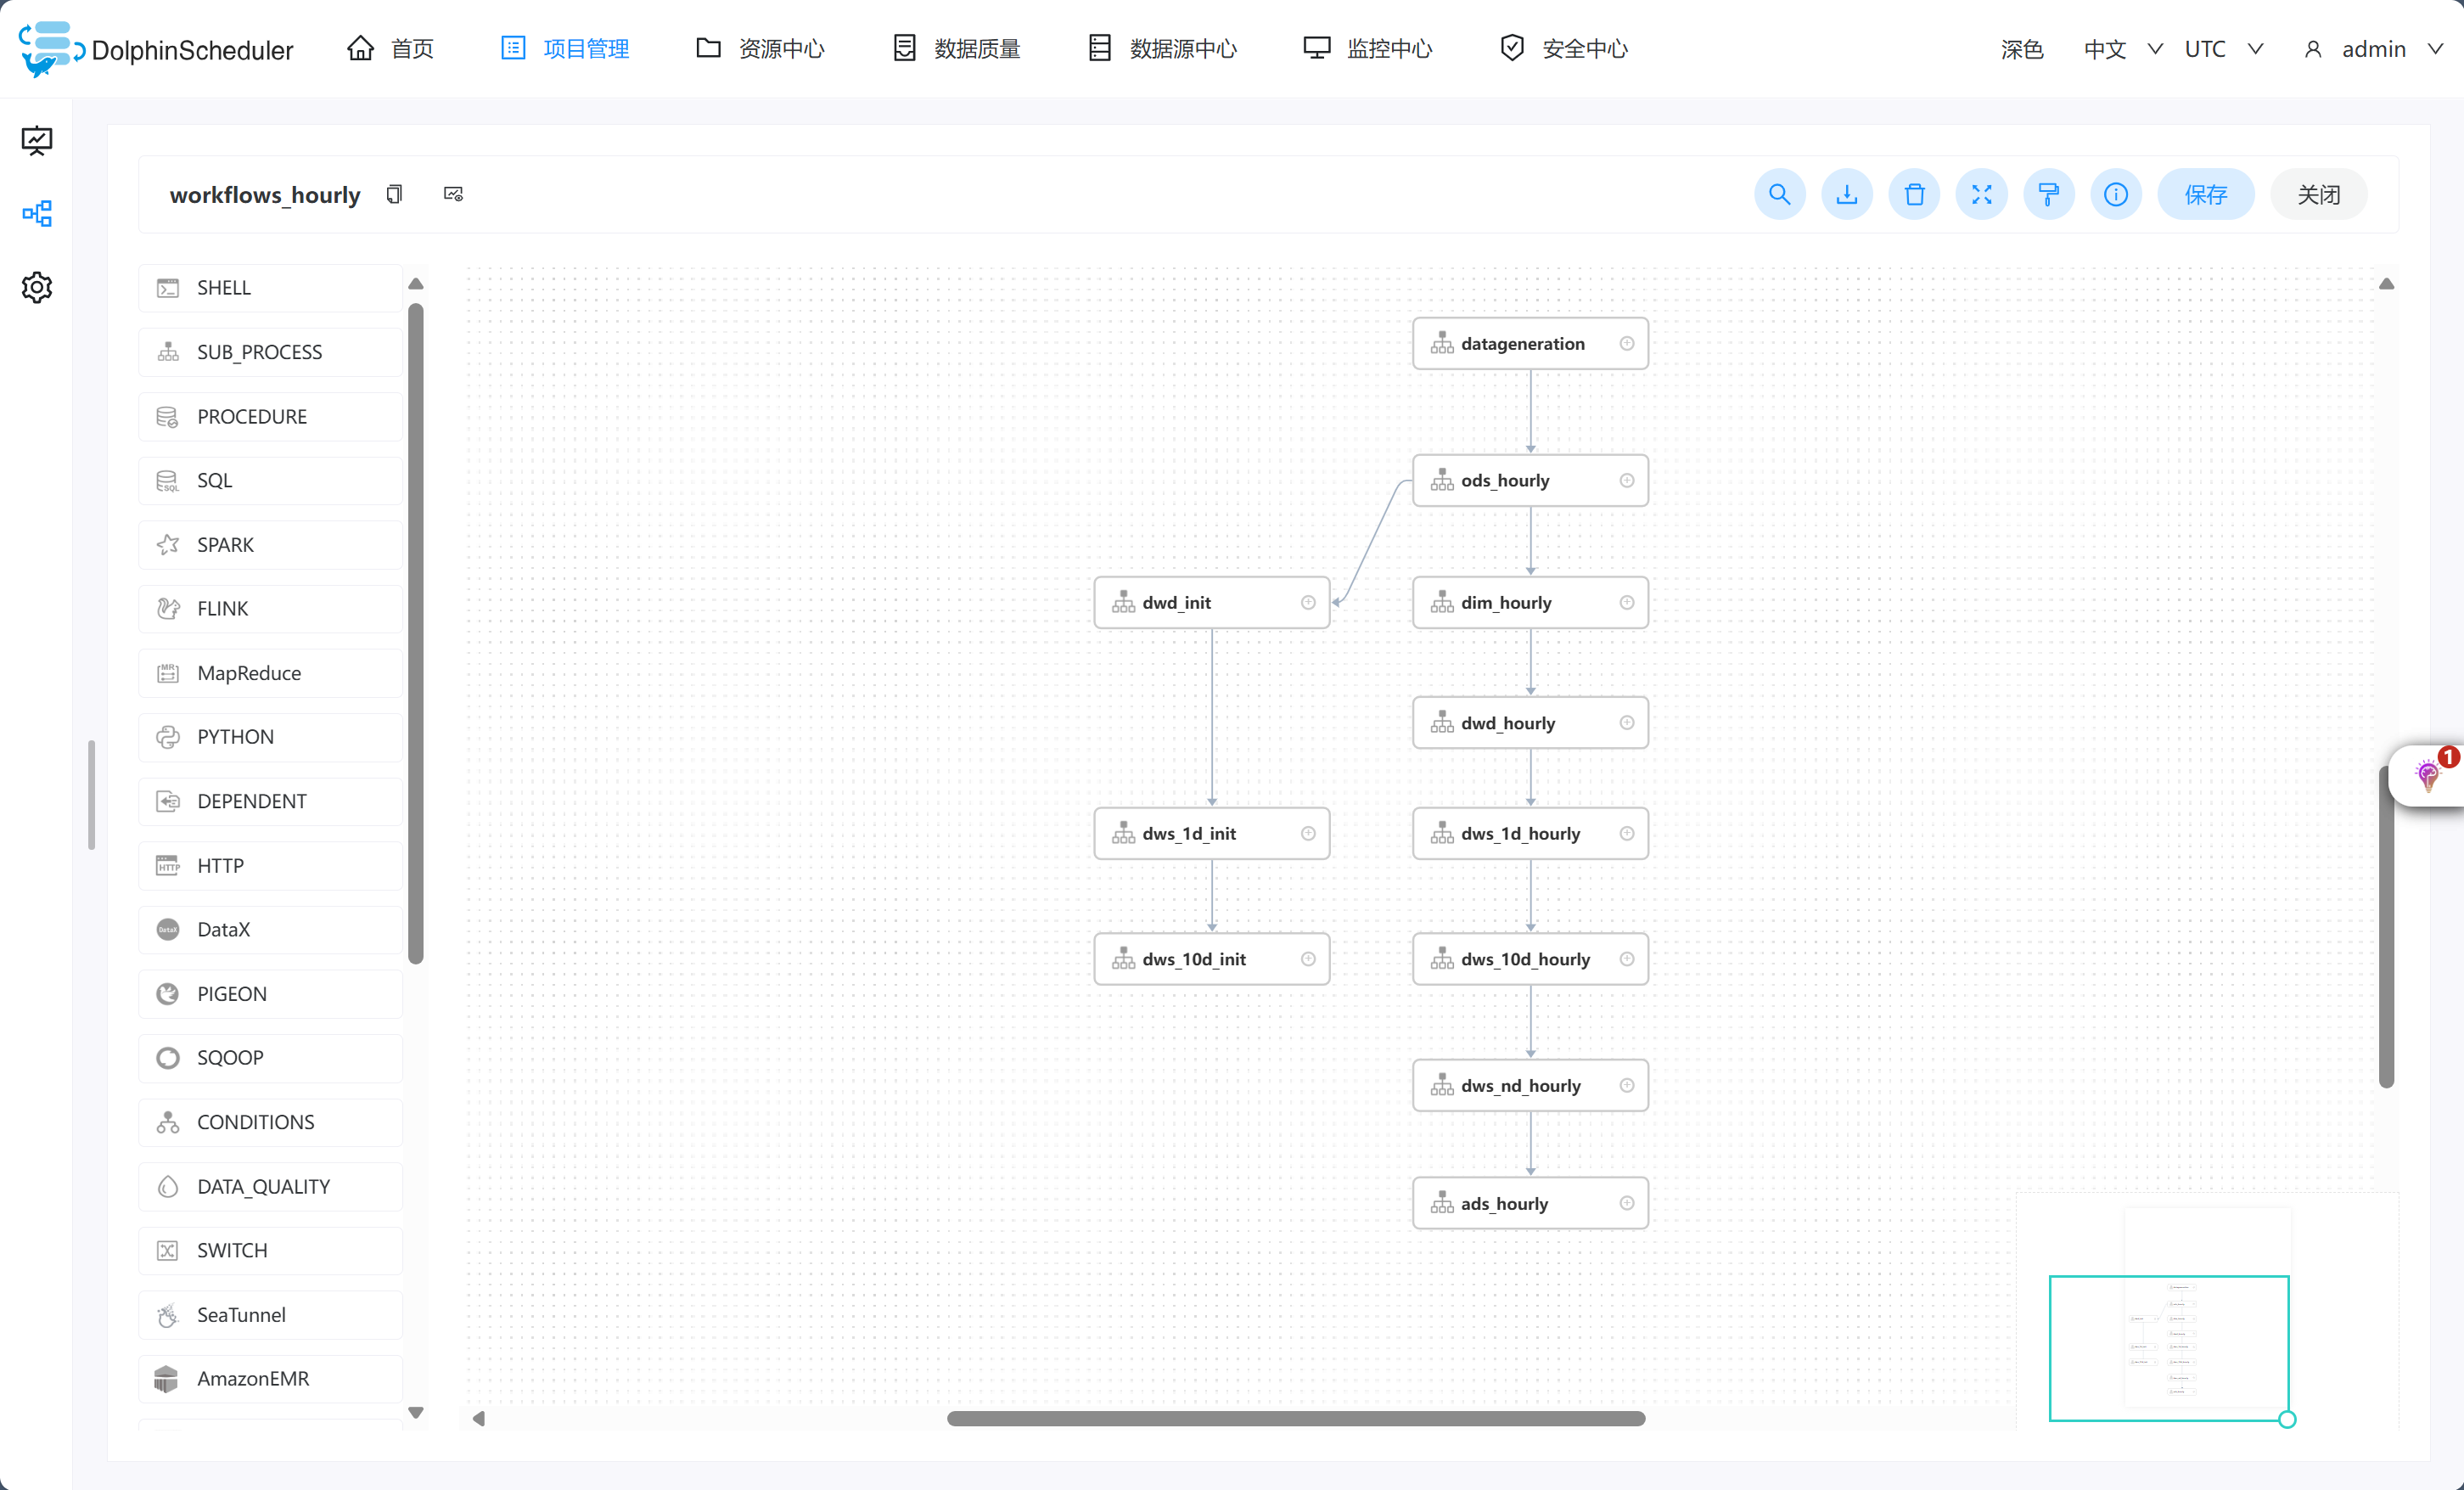The image size is (2464, 1490).
Task: Click the 关闭 close button
Action: click(x=2318, y=194)
